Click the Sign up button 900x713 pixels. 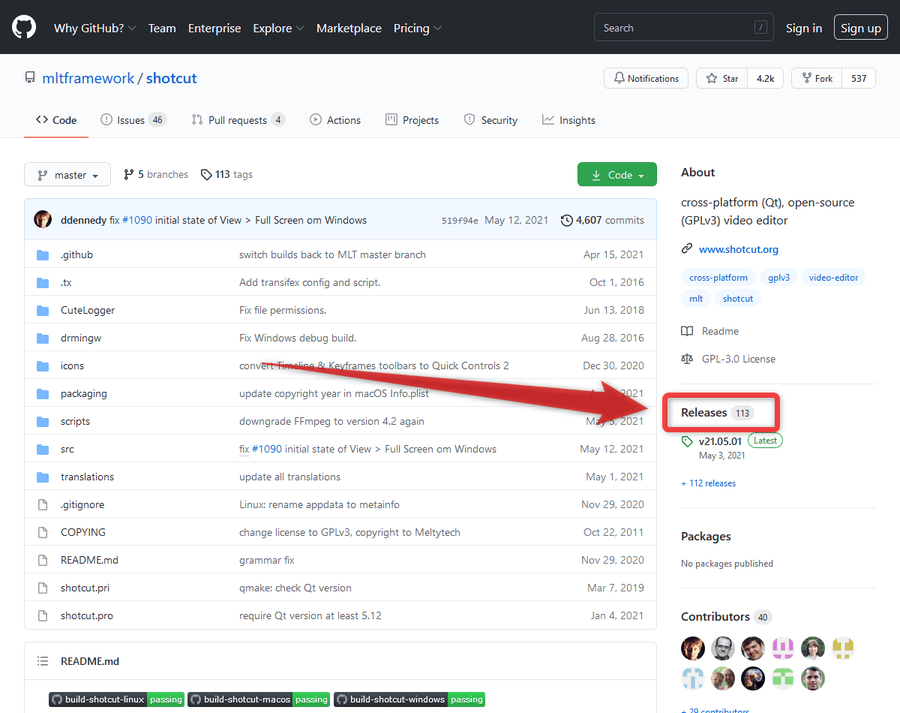[860, 28]
